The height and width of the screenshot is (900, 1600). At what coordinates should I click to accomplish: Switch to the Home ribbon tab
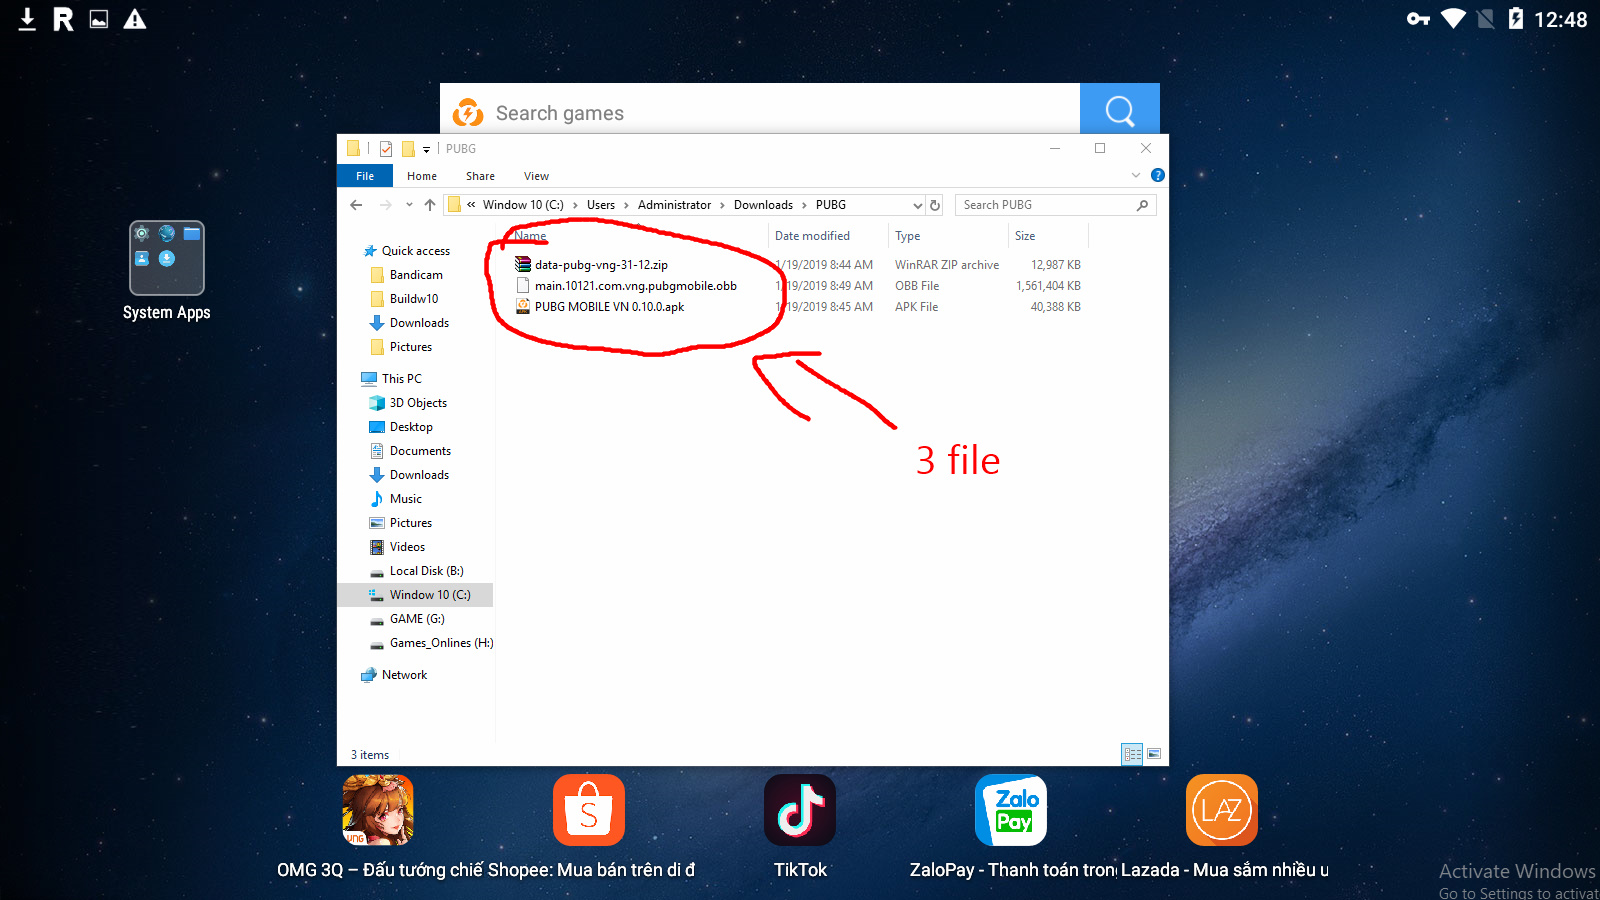click(422, 176)
